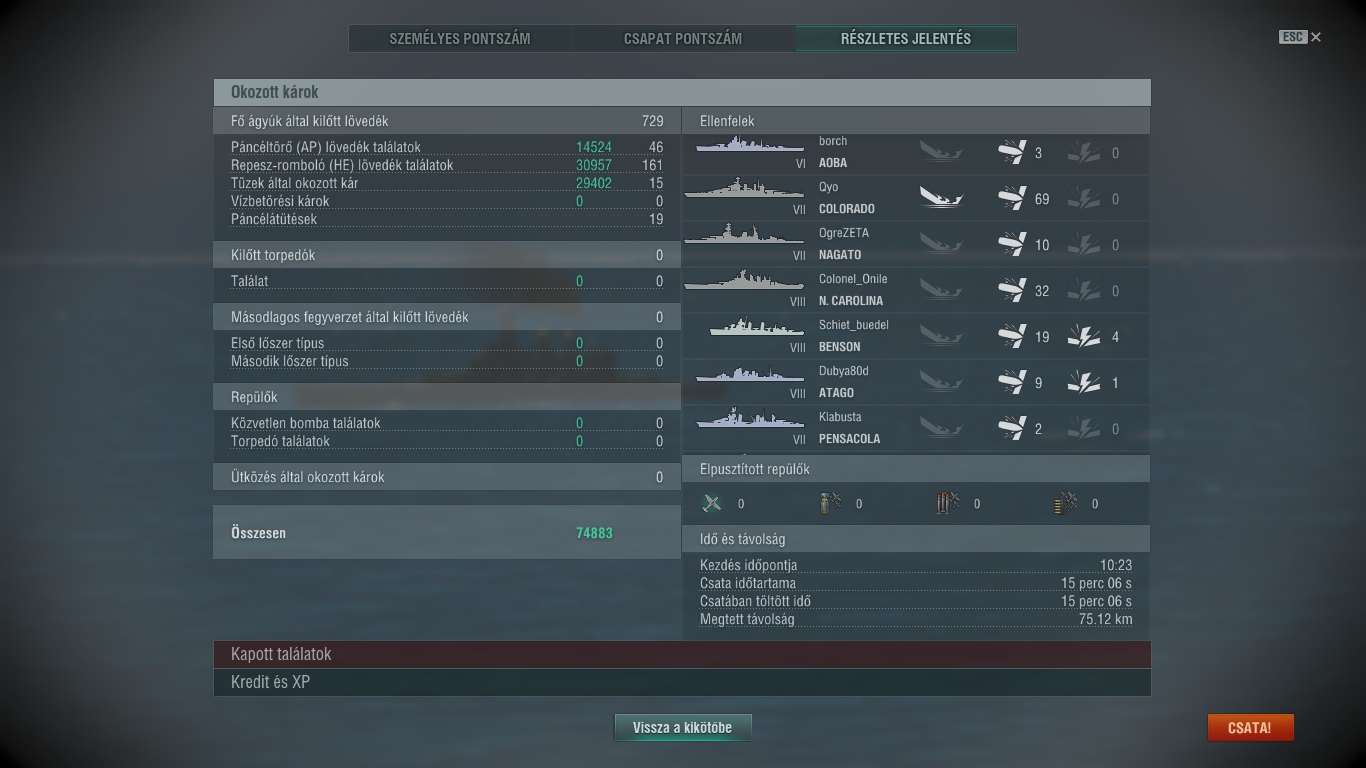The width and height of the screenshot is (1366, 768).
Task: Click the shell hits icon for Aoba
Action: [x=1012, y=152]
